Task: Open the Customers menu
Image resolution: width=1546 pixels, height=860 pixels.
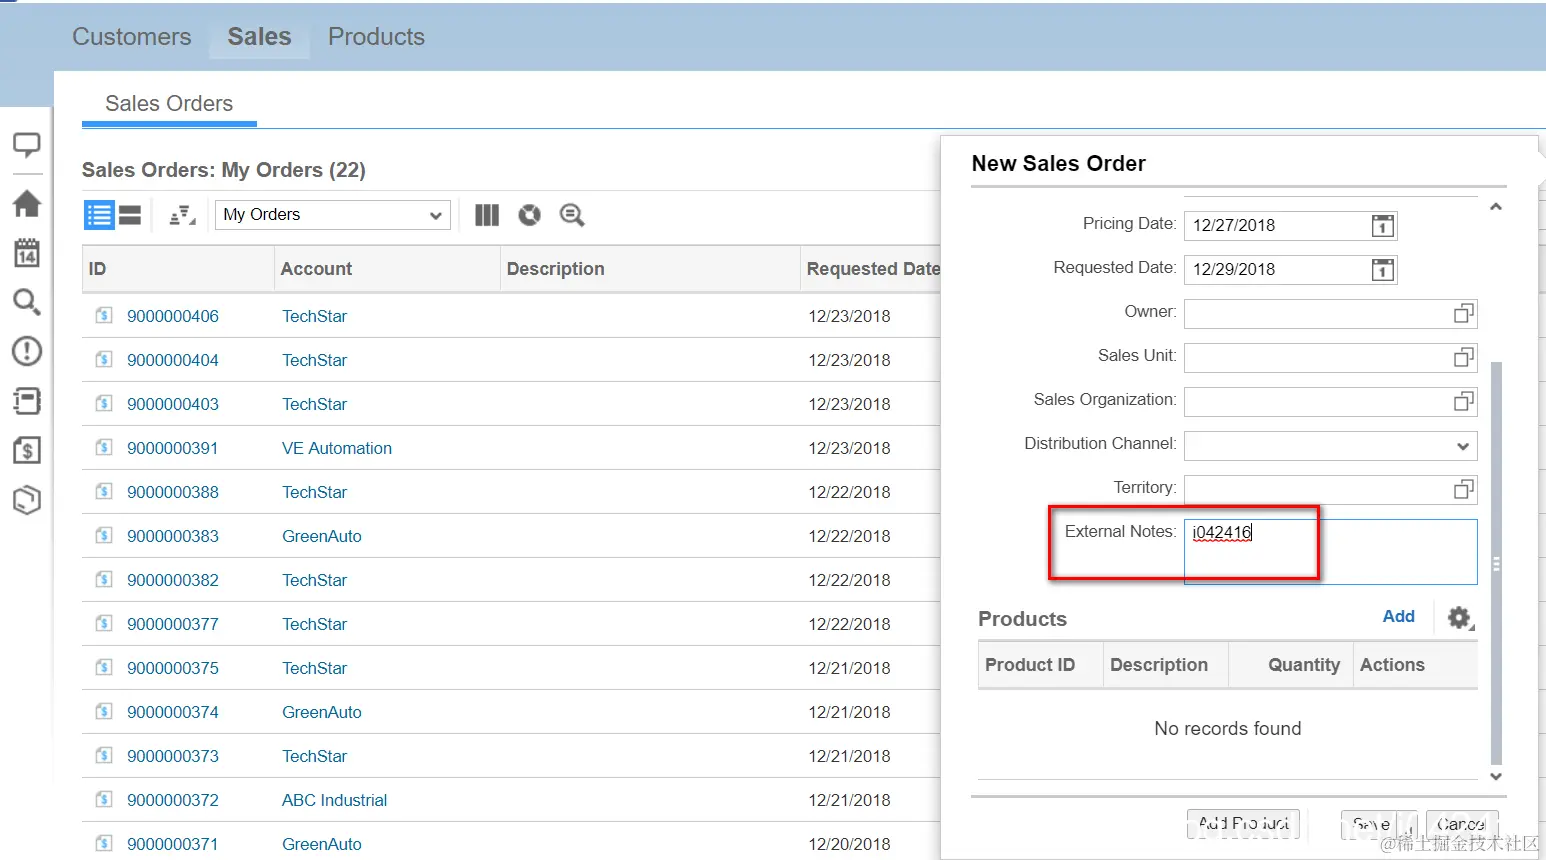Action: pos(132,37)
